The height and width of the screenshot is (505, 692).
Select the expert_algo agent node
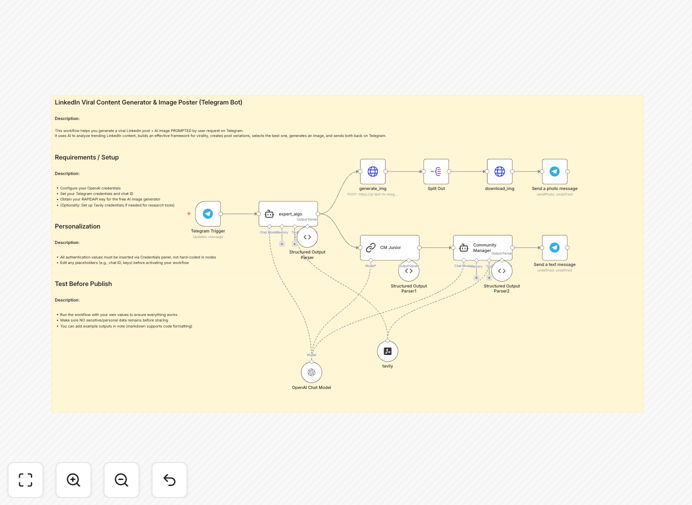[x=288, y=214]
